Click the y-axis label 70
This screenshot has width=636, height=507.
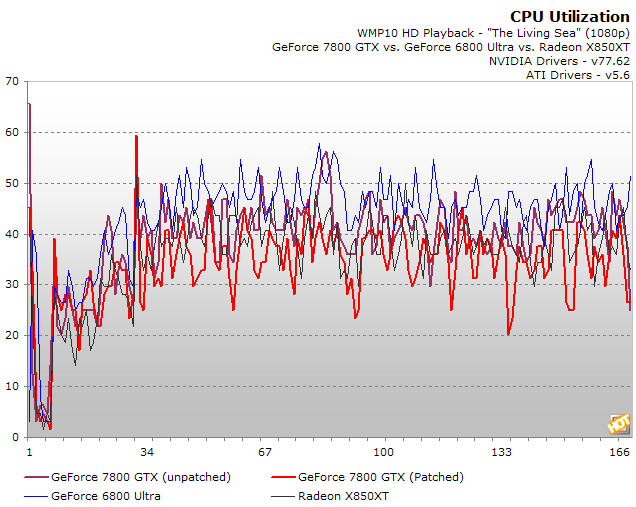point(12,82)
